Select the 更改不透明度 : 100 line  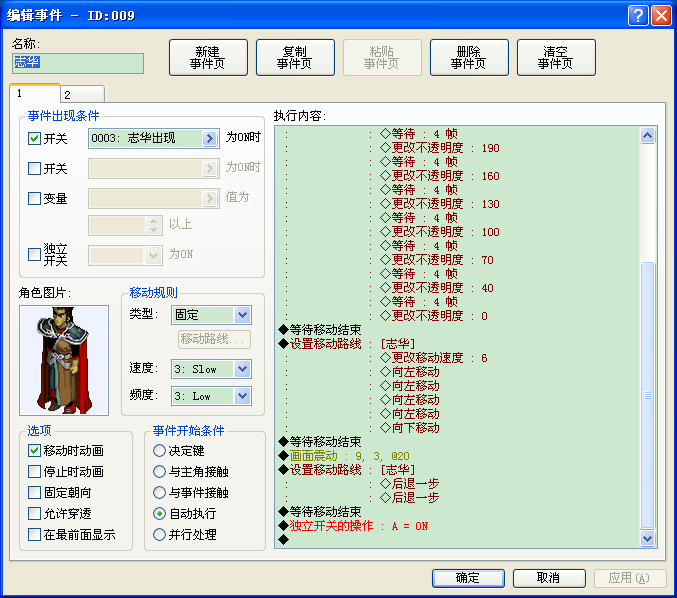pyautogui.click(x=440, y=232)
